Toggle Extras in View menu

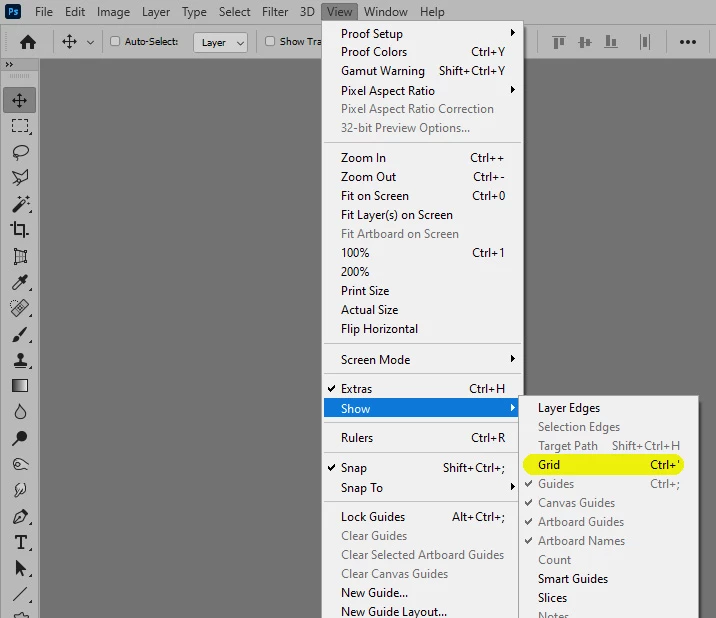(x=423, y=389)
